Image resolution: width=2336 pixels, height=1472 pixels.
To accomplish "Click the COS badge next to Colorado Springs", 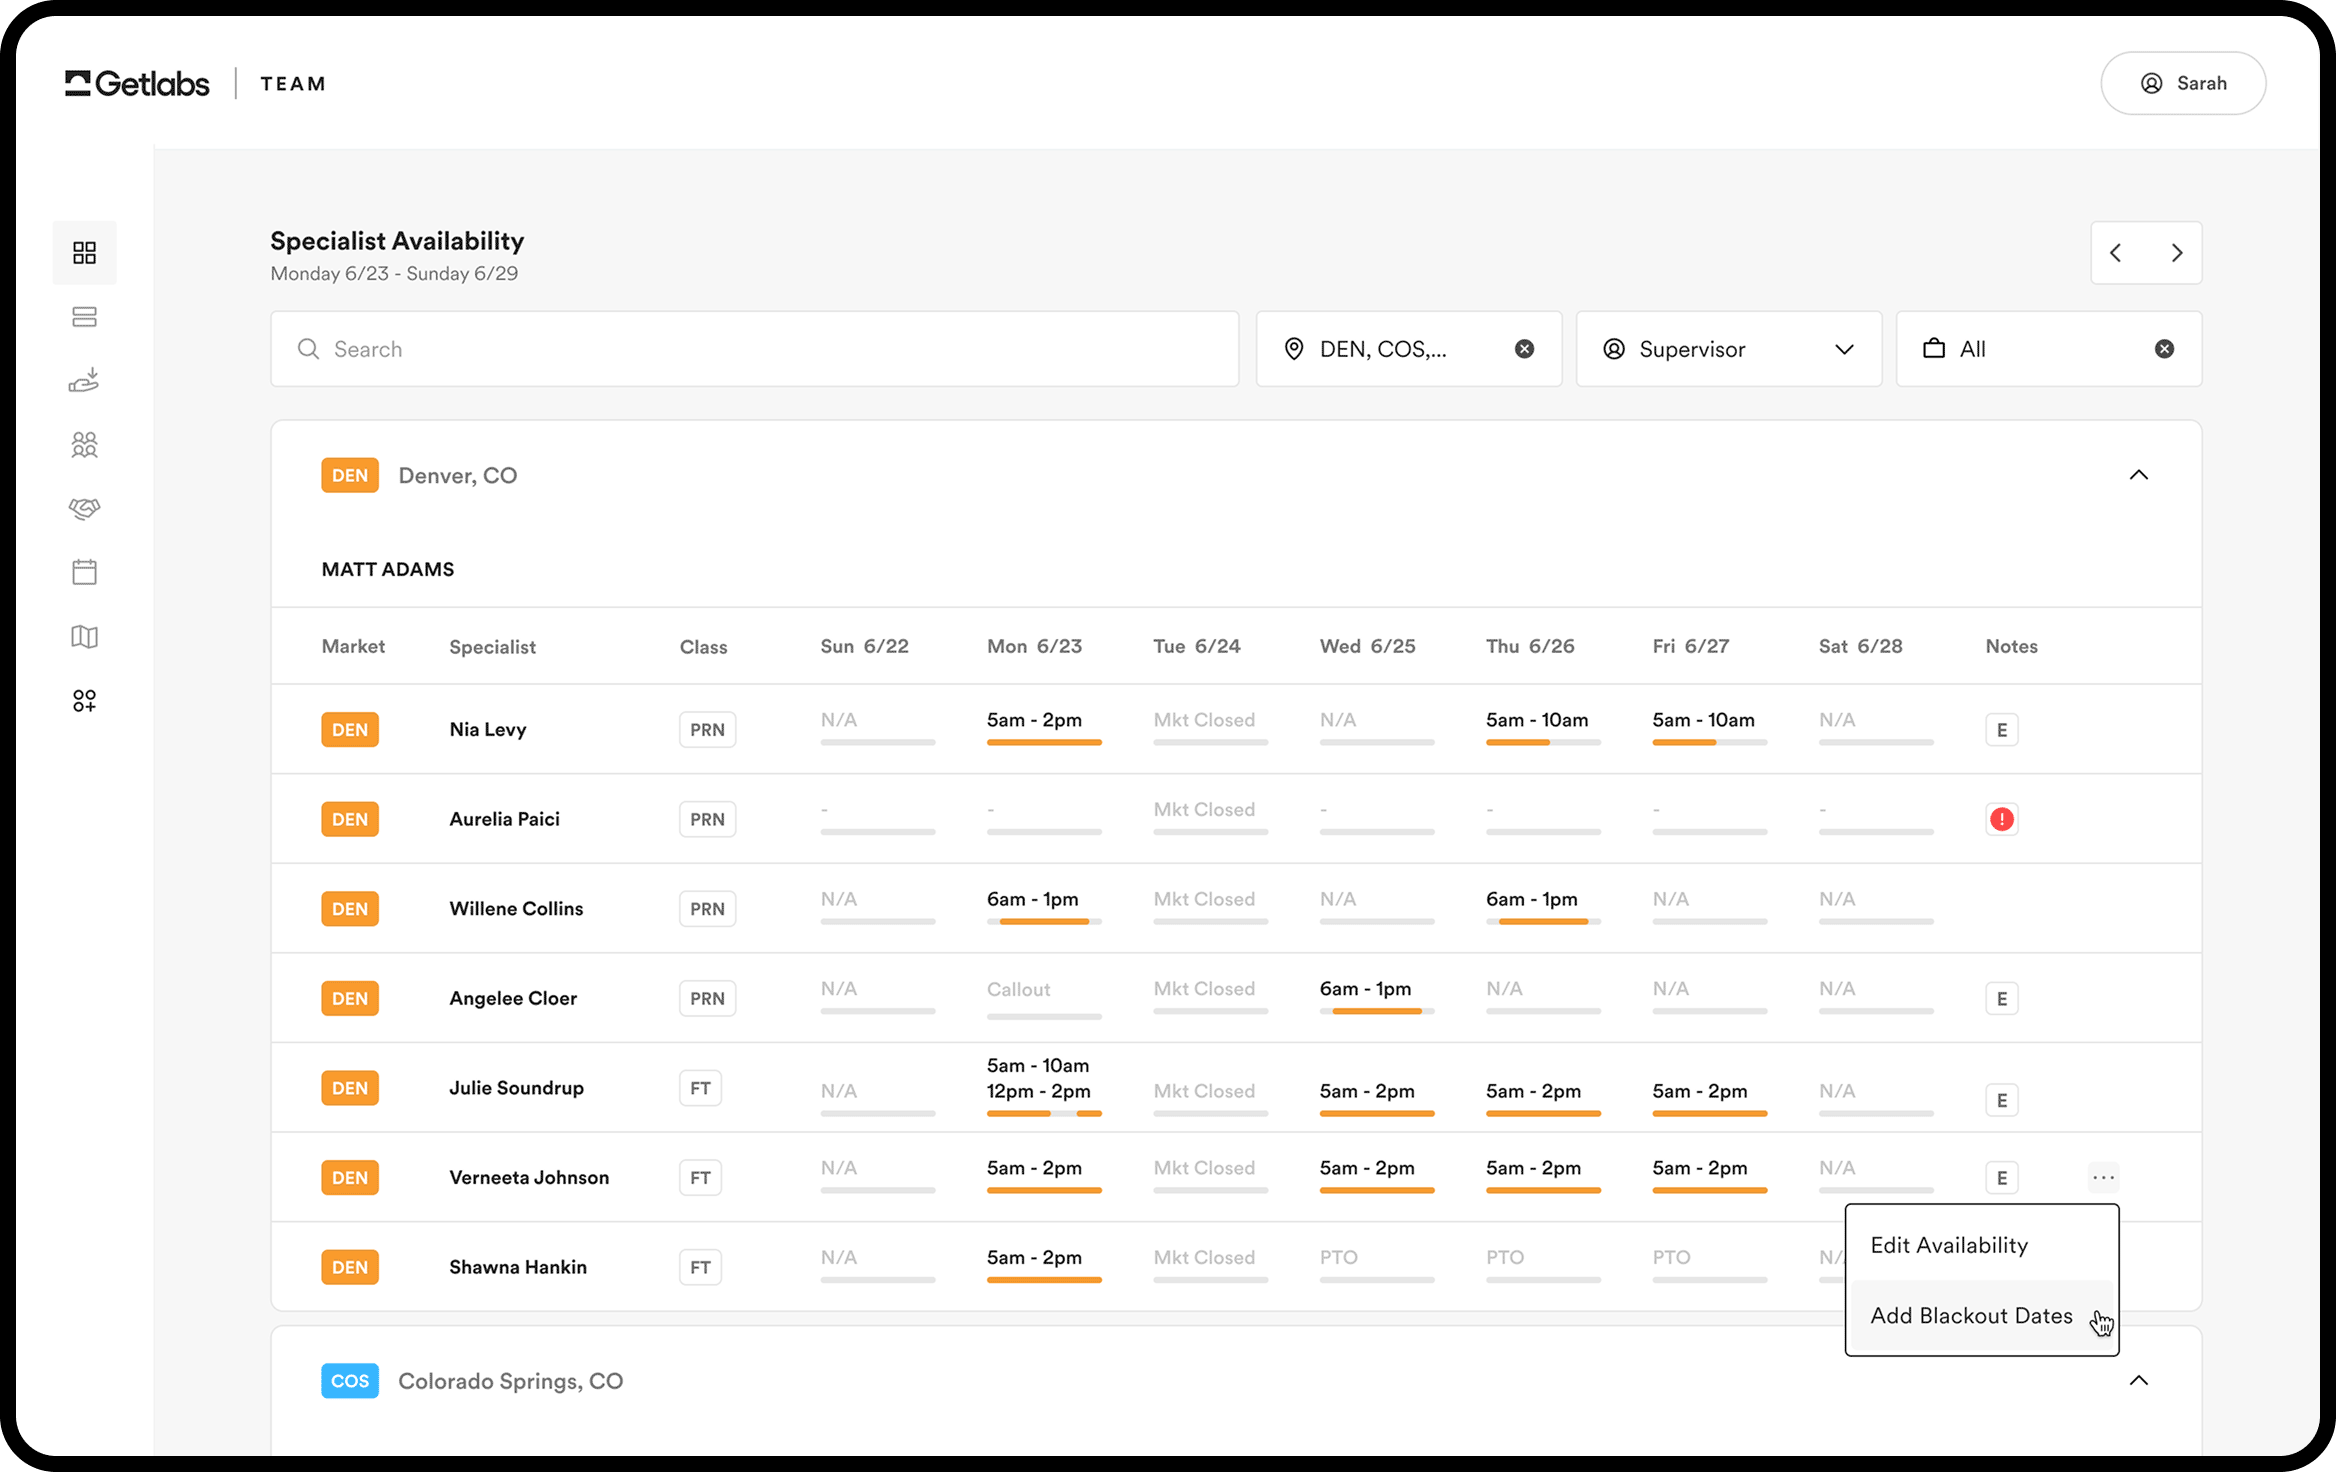I will [x=350, y=1381].
